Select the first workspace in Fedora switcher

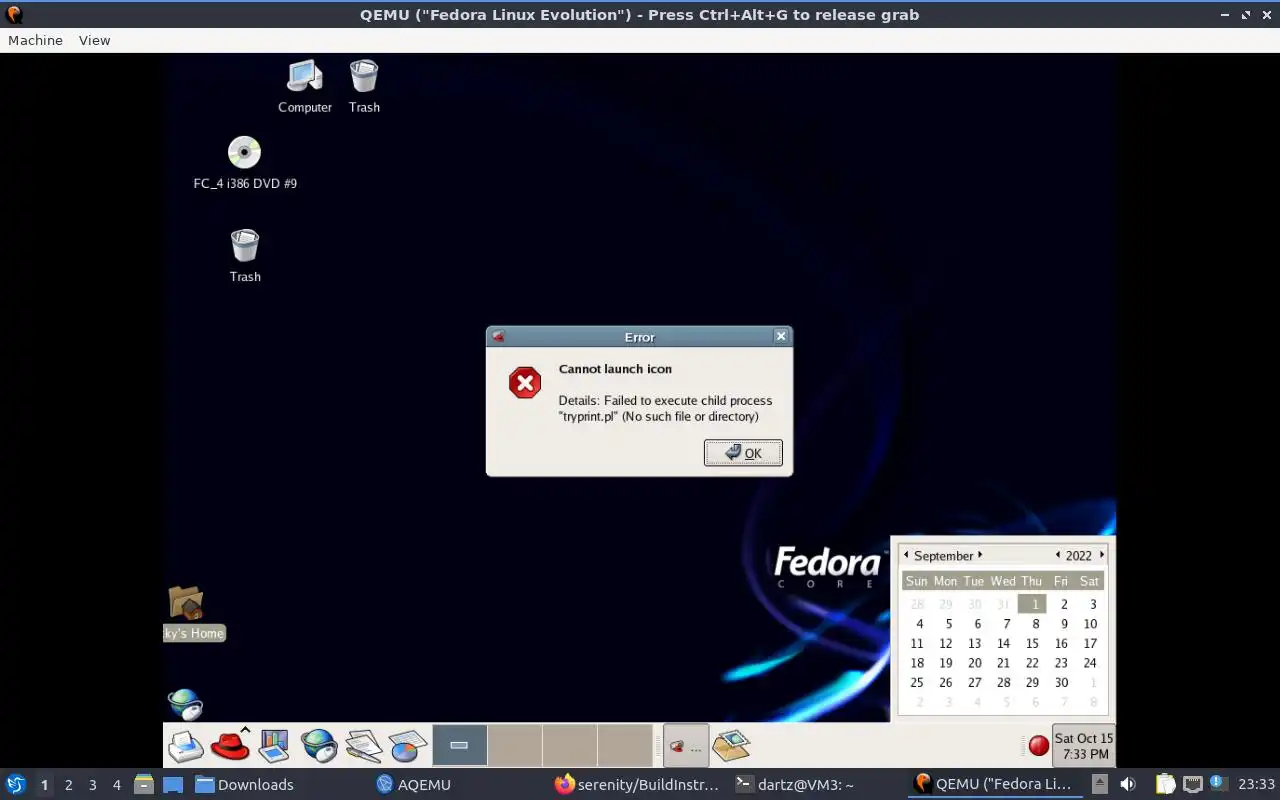point(460,746)
